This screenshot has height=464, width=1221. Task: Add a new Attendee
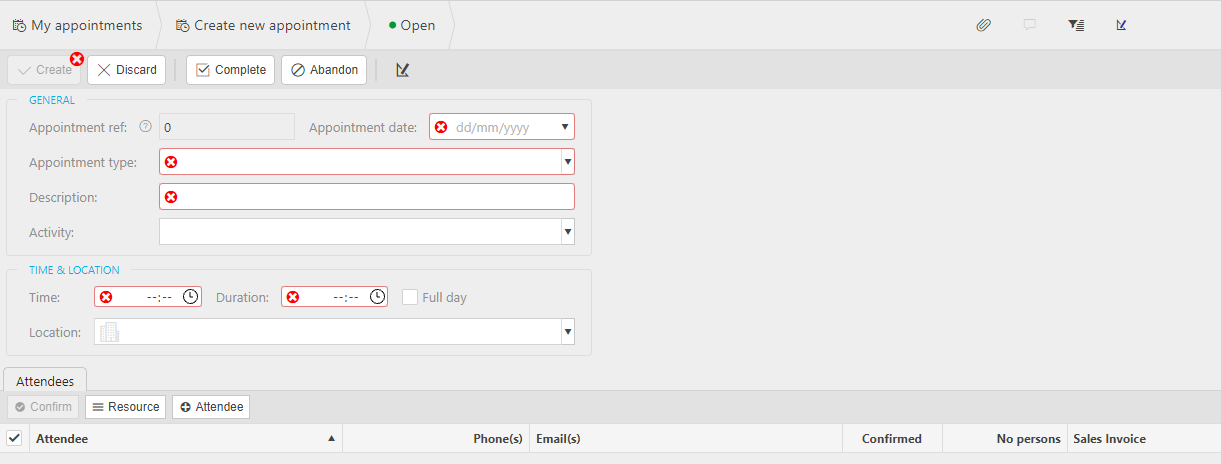click(x=211, y=407)
